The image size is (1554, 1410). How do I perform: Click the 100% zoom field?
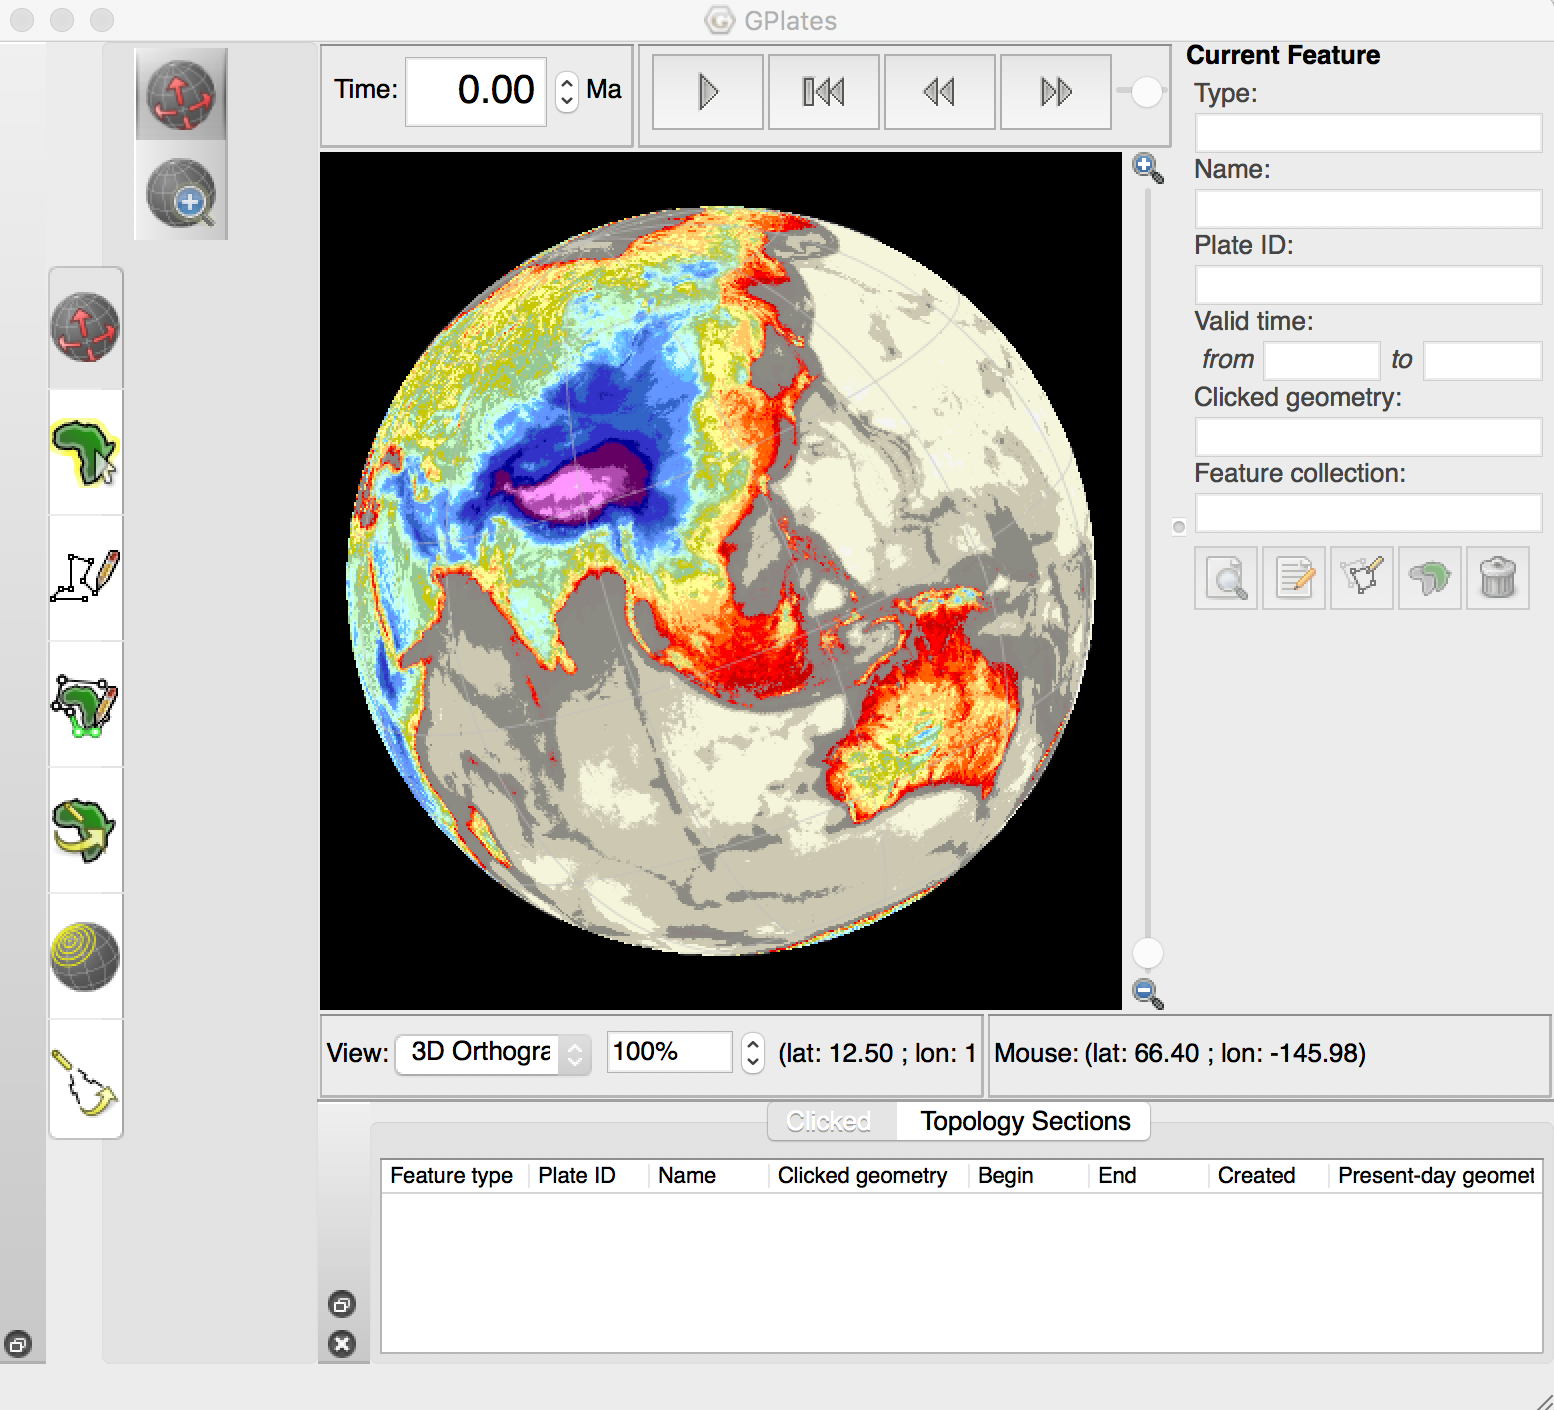coord(669,1052)
